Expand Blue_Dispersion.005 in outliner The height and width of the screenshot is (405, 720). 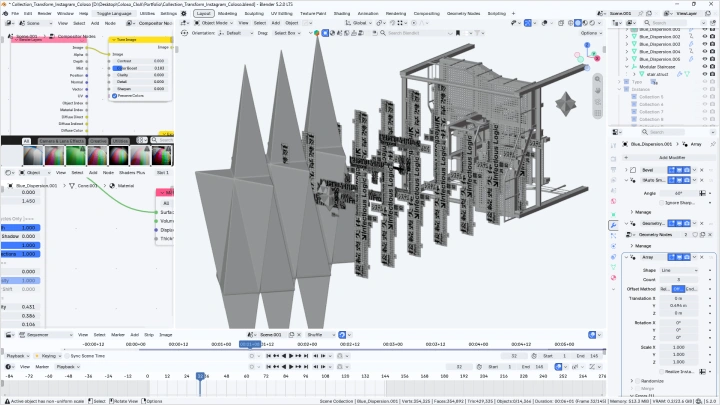[627, 59]
